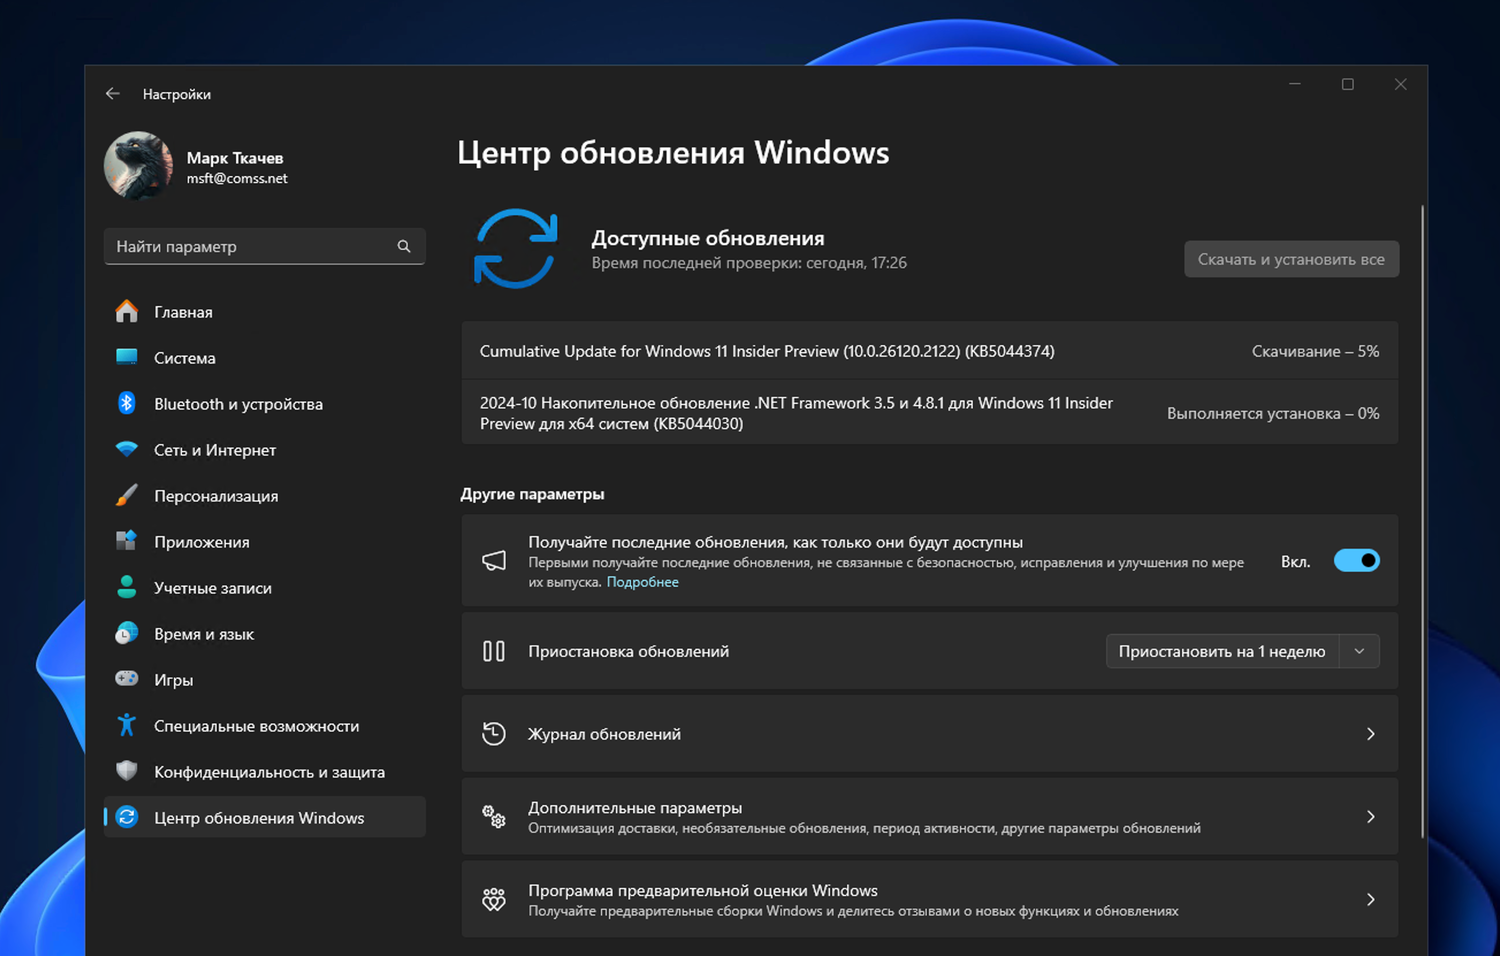Image resolution: width=1500 pixels, height=956 pixels.
Task: Click the Insider Program hearts icon
Action: click(x=494, y=900)
